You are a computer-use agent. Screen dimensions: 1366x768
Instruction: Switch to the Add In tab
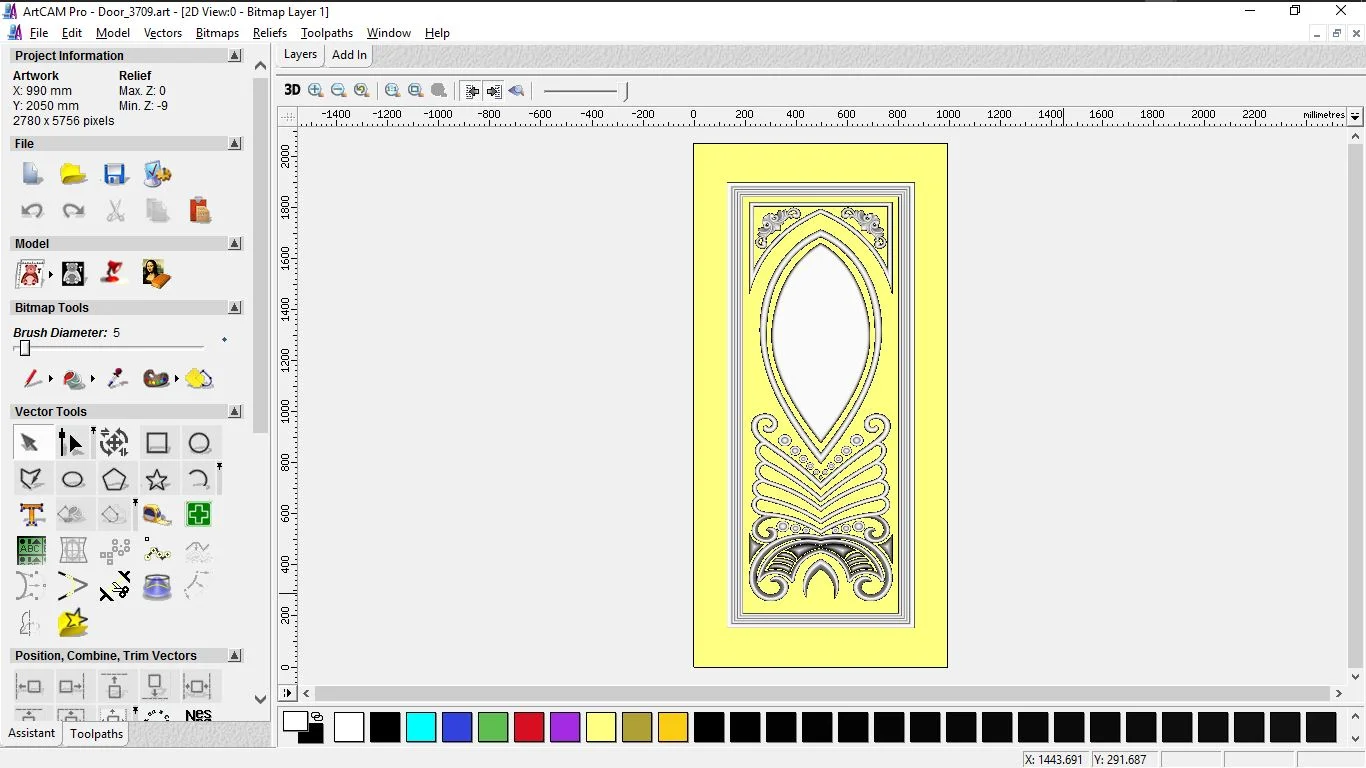(349, 55)
